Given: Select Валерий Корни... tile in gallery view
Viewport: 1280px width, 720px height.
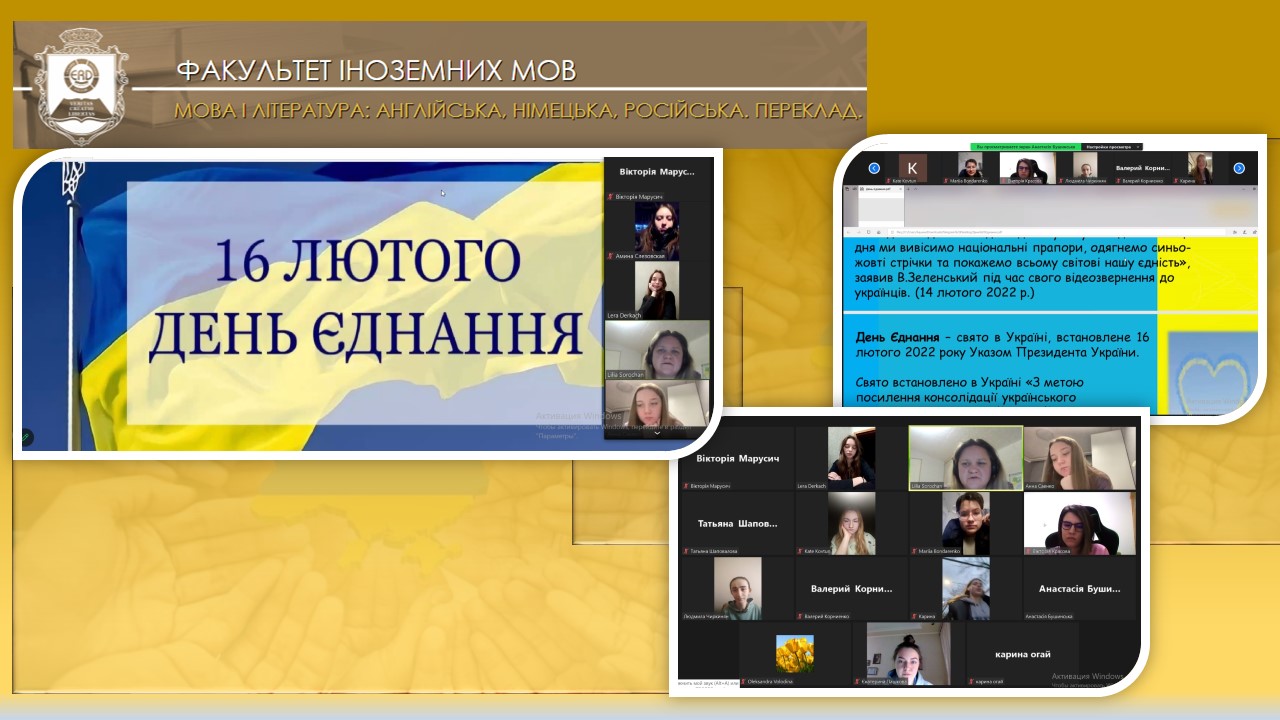Looking at the screenshot, I should coord(852,588).
